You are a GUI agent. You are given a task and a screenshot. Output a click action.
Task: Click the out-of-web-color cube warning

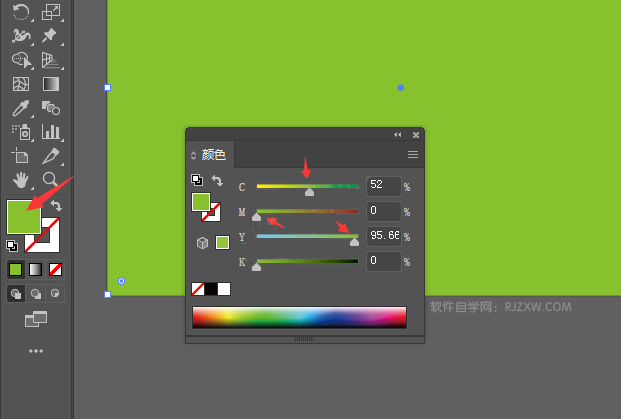coord(202,242)
